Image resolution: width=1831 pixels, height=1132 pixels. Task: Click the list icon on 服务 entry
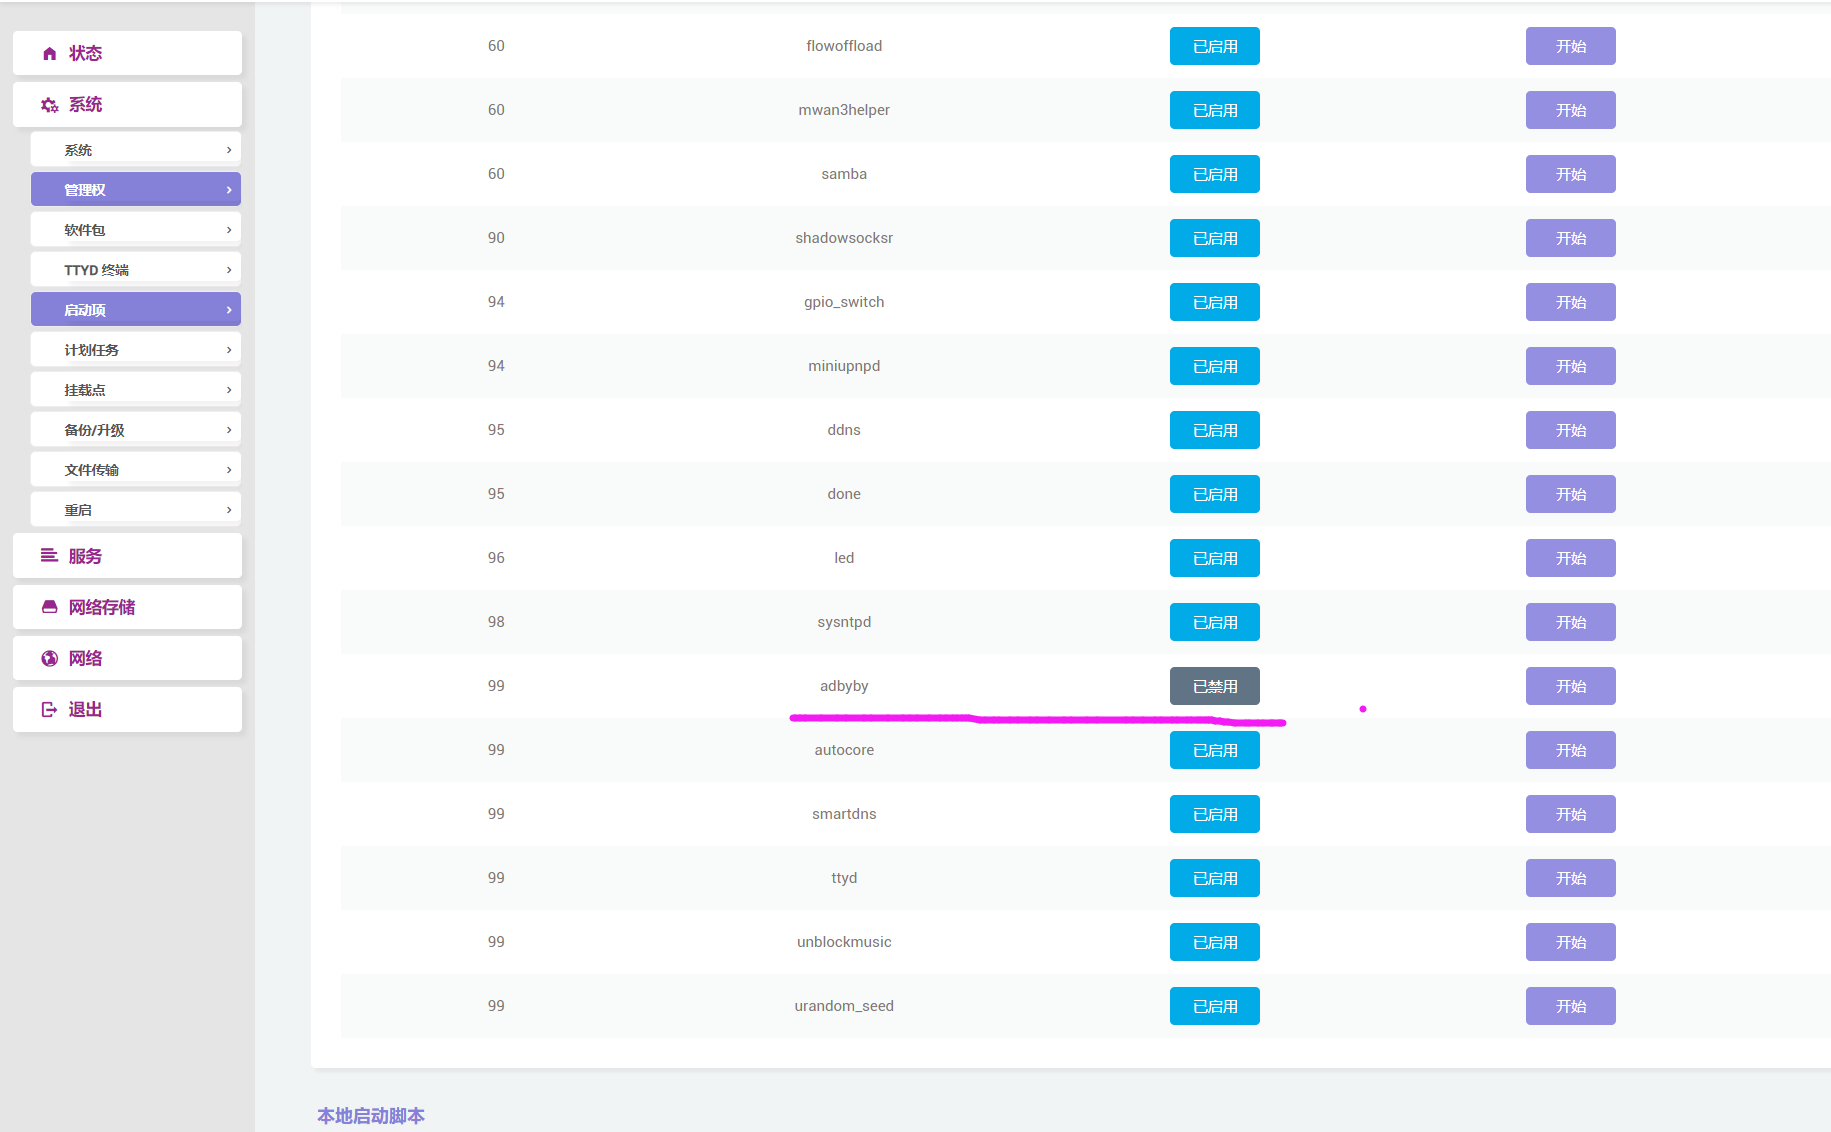point(48,556)
